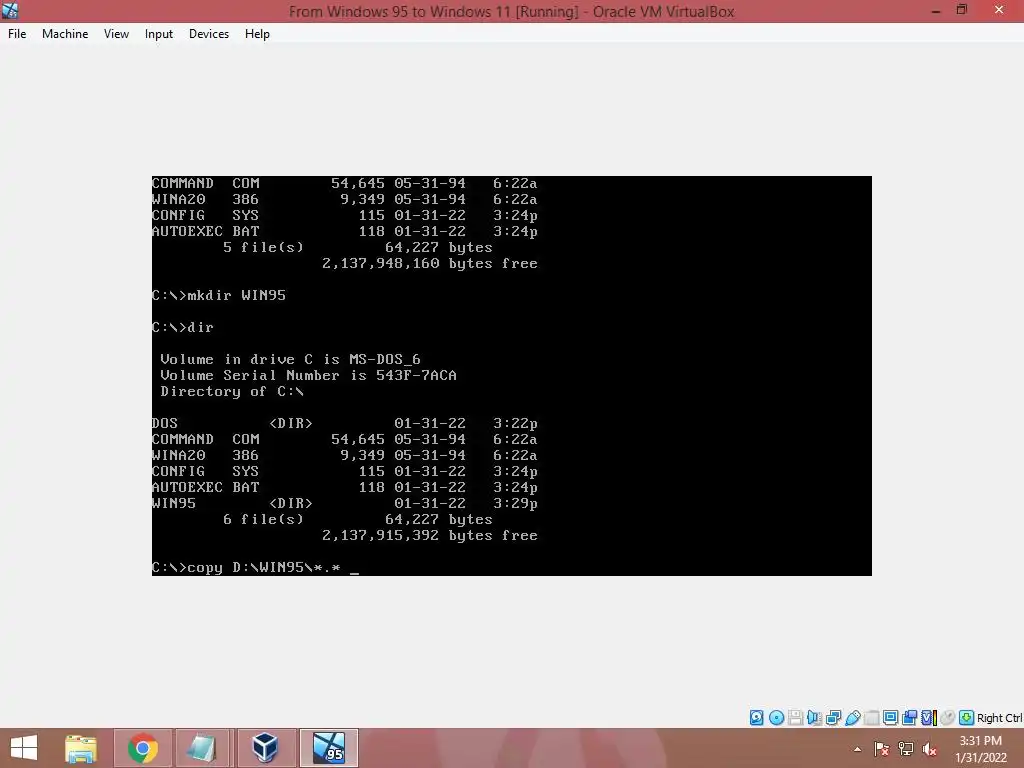Click the optical drive indicator in status bar
Image resolution: width=1024 pixels, height=768 pixels.
coord(776,718)
